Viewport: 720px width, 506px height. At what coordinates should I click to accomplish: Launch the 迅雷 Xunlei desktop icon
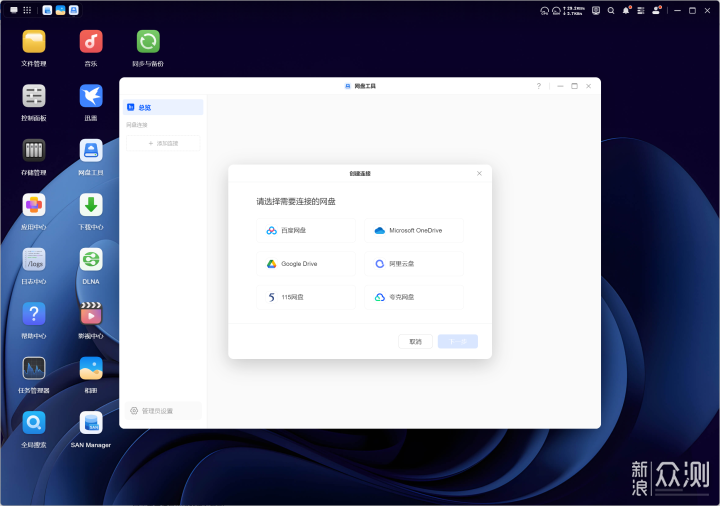pyautogui.click(x=91, y=96)
